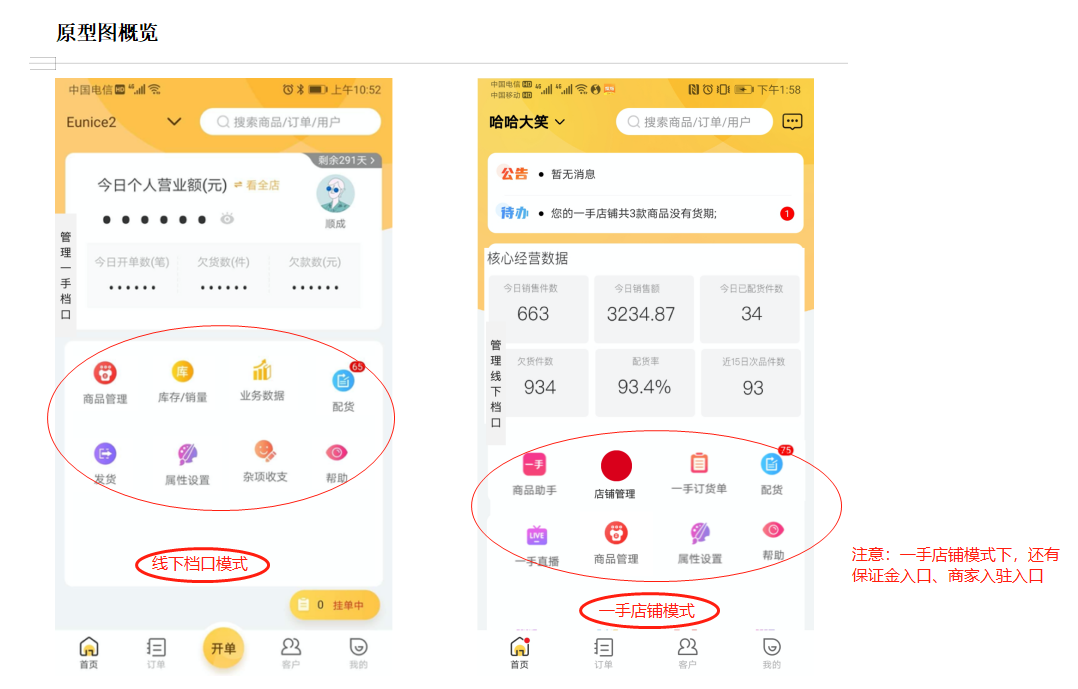Switch view with 看全店 toggle
The height and width of the screenshot is (689, 1078).
pos(257,185)
